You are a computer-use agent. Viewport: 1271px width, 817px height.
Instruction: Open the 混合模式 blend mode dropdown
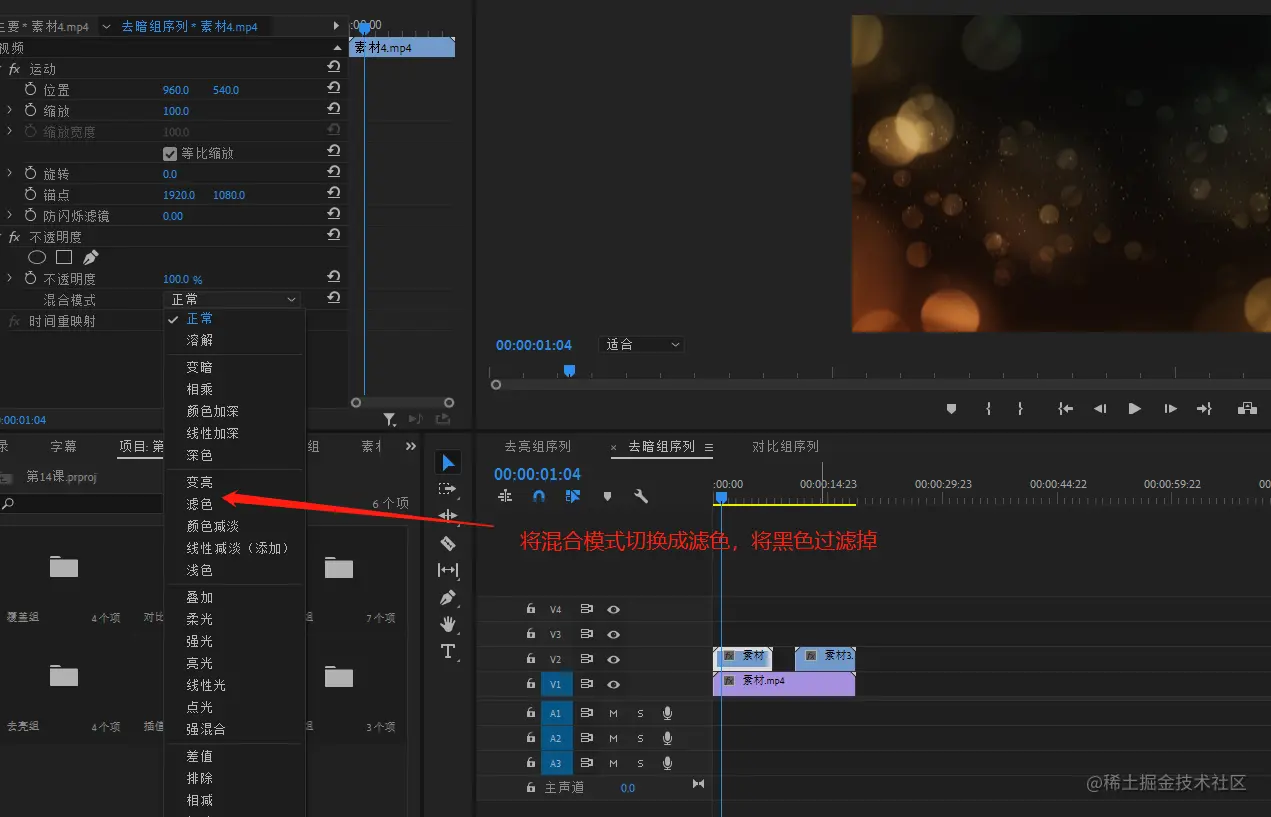point(231,299)
